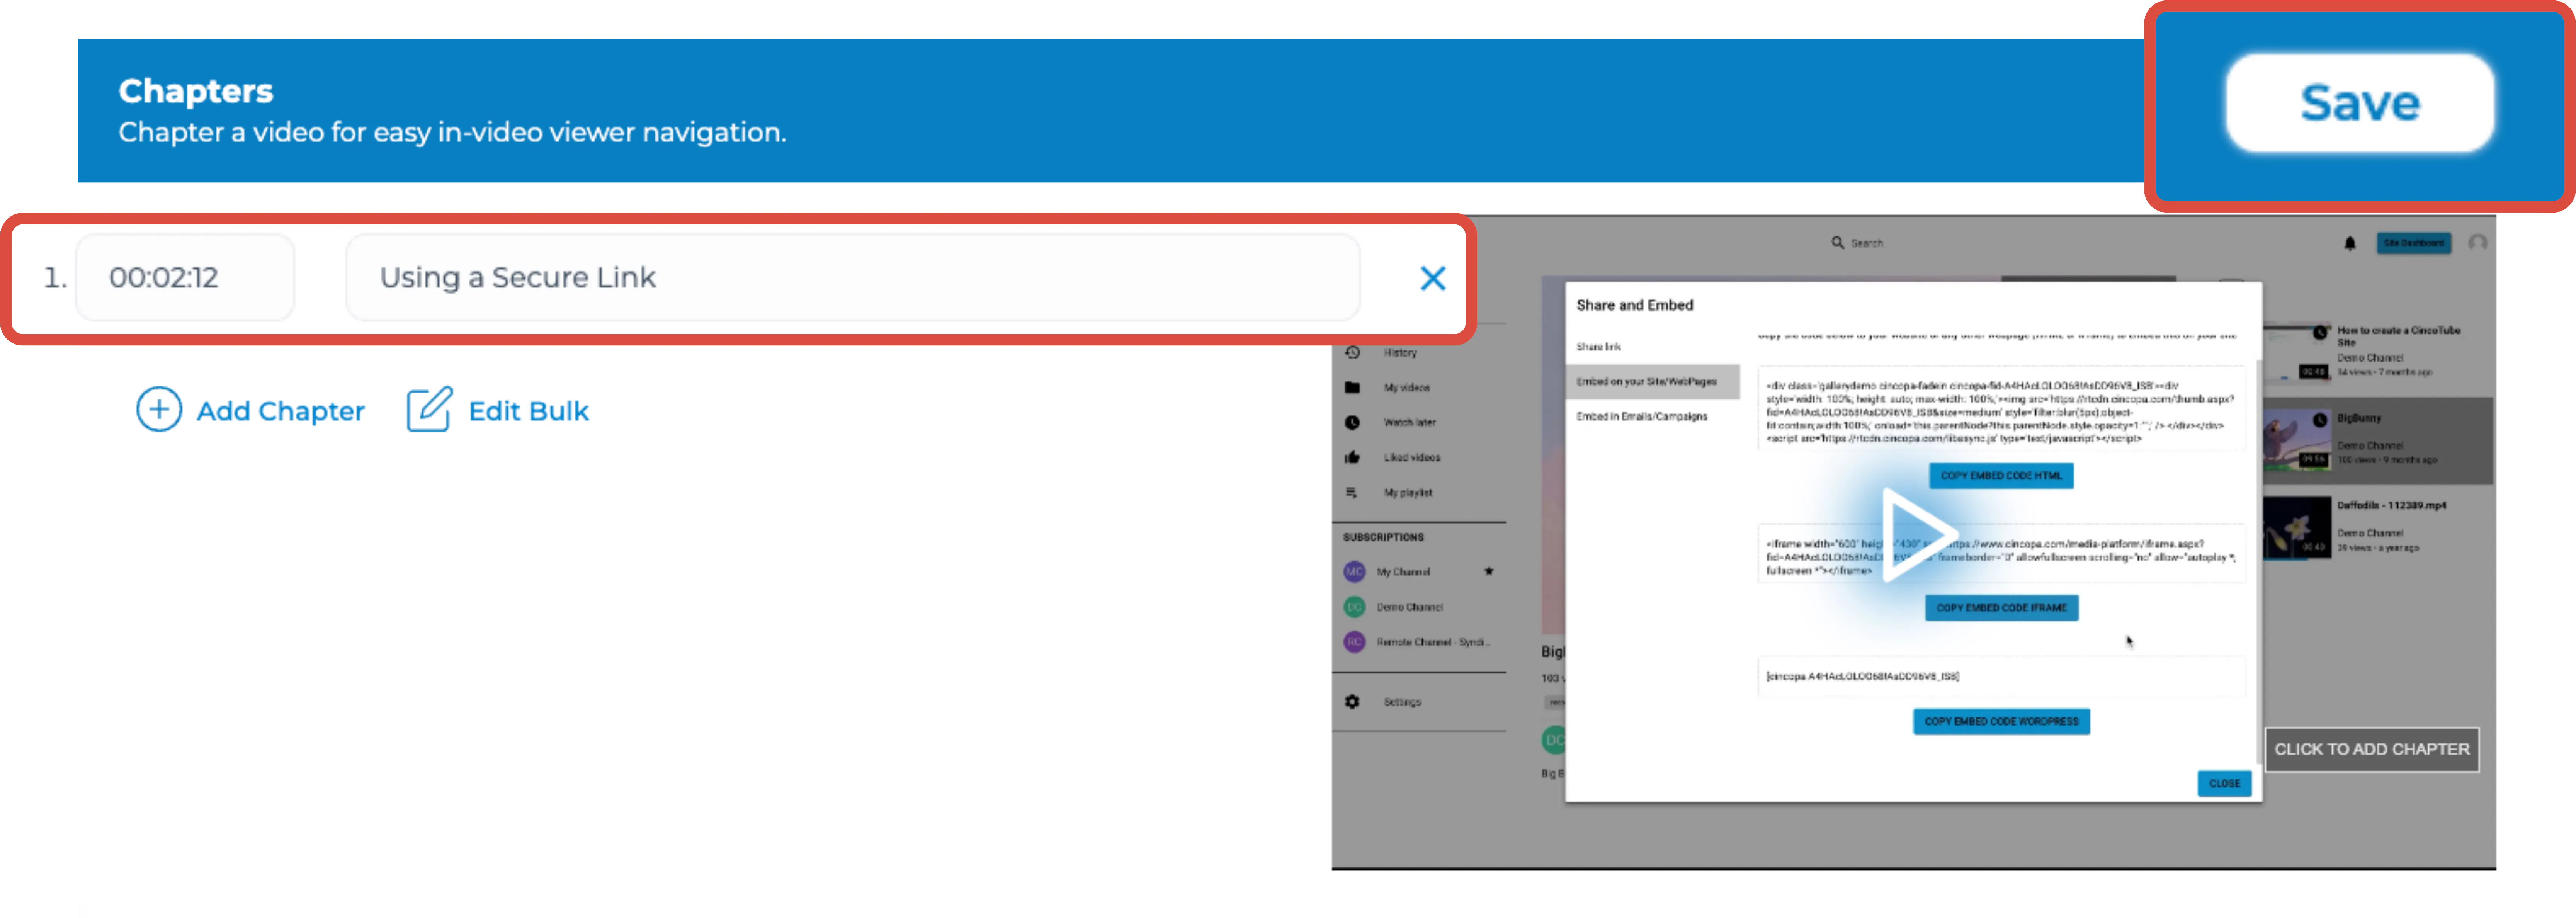The width and height of the screenshot is (2576, 918).
Task: Open the notification bell in the preview
Action: pyautogui.click(x=2350, y=243)
